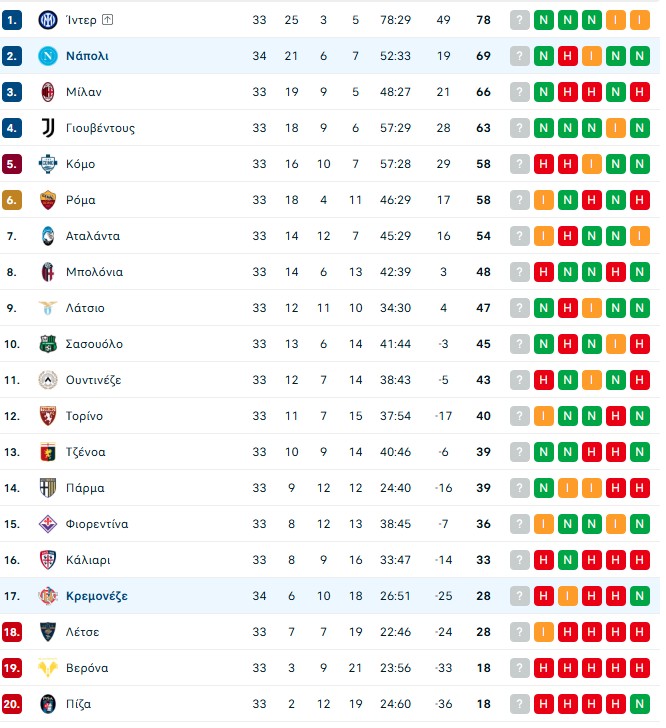Click the grey question-mark badge in Κόμο's row
The width and height of the screenshot is (666, 728).
[519, 164]
